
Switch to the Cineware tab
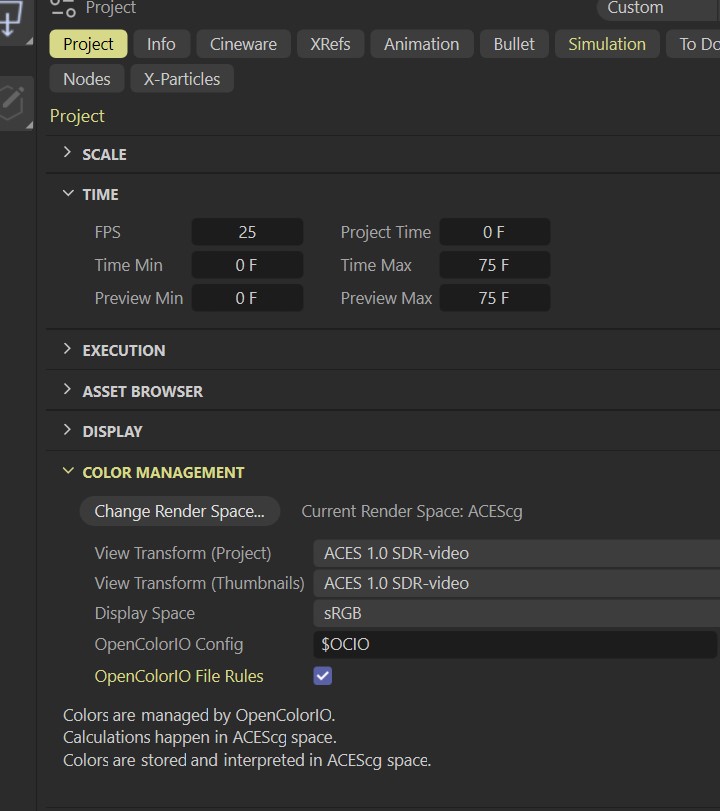coord(244,44)
